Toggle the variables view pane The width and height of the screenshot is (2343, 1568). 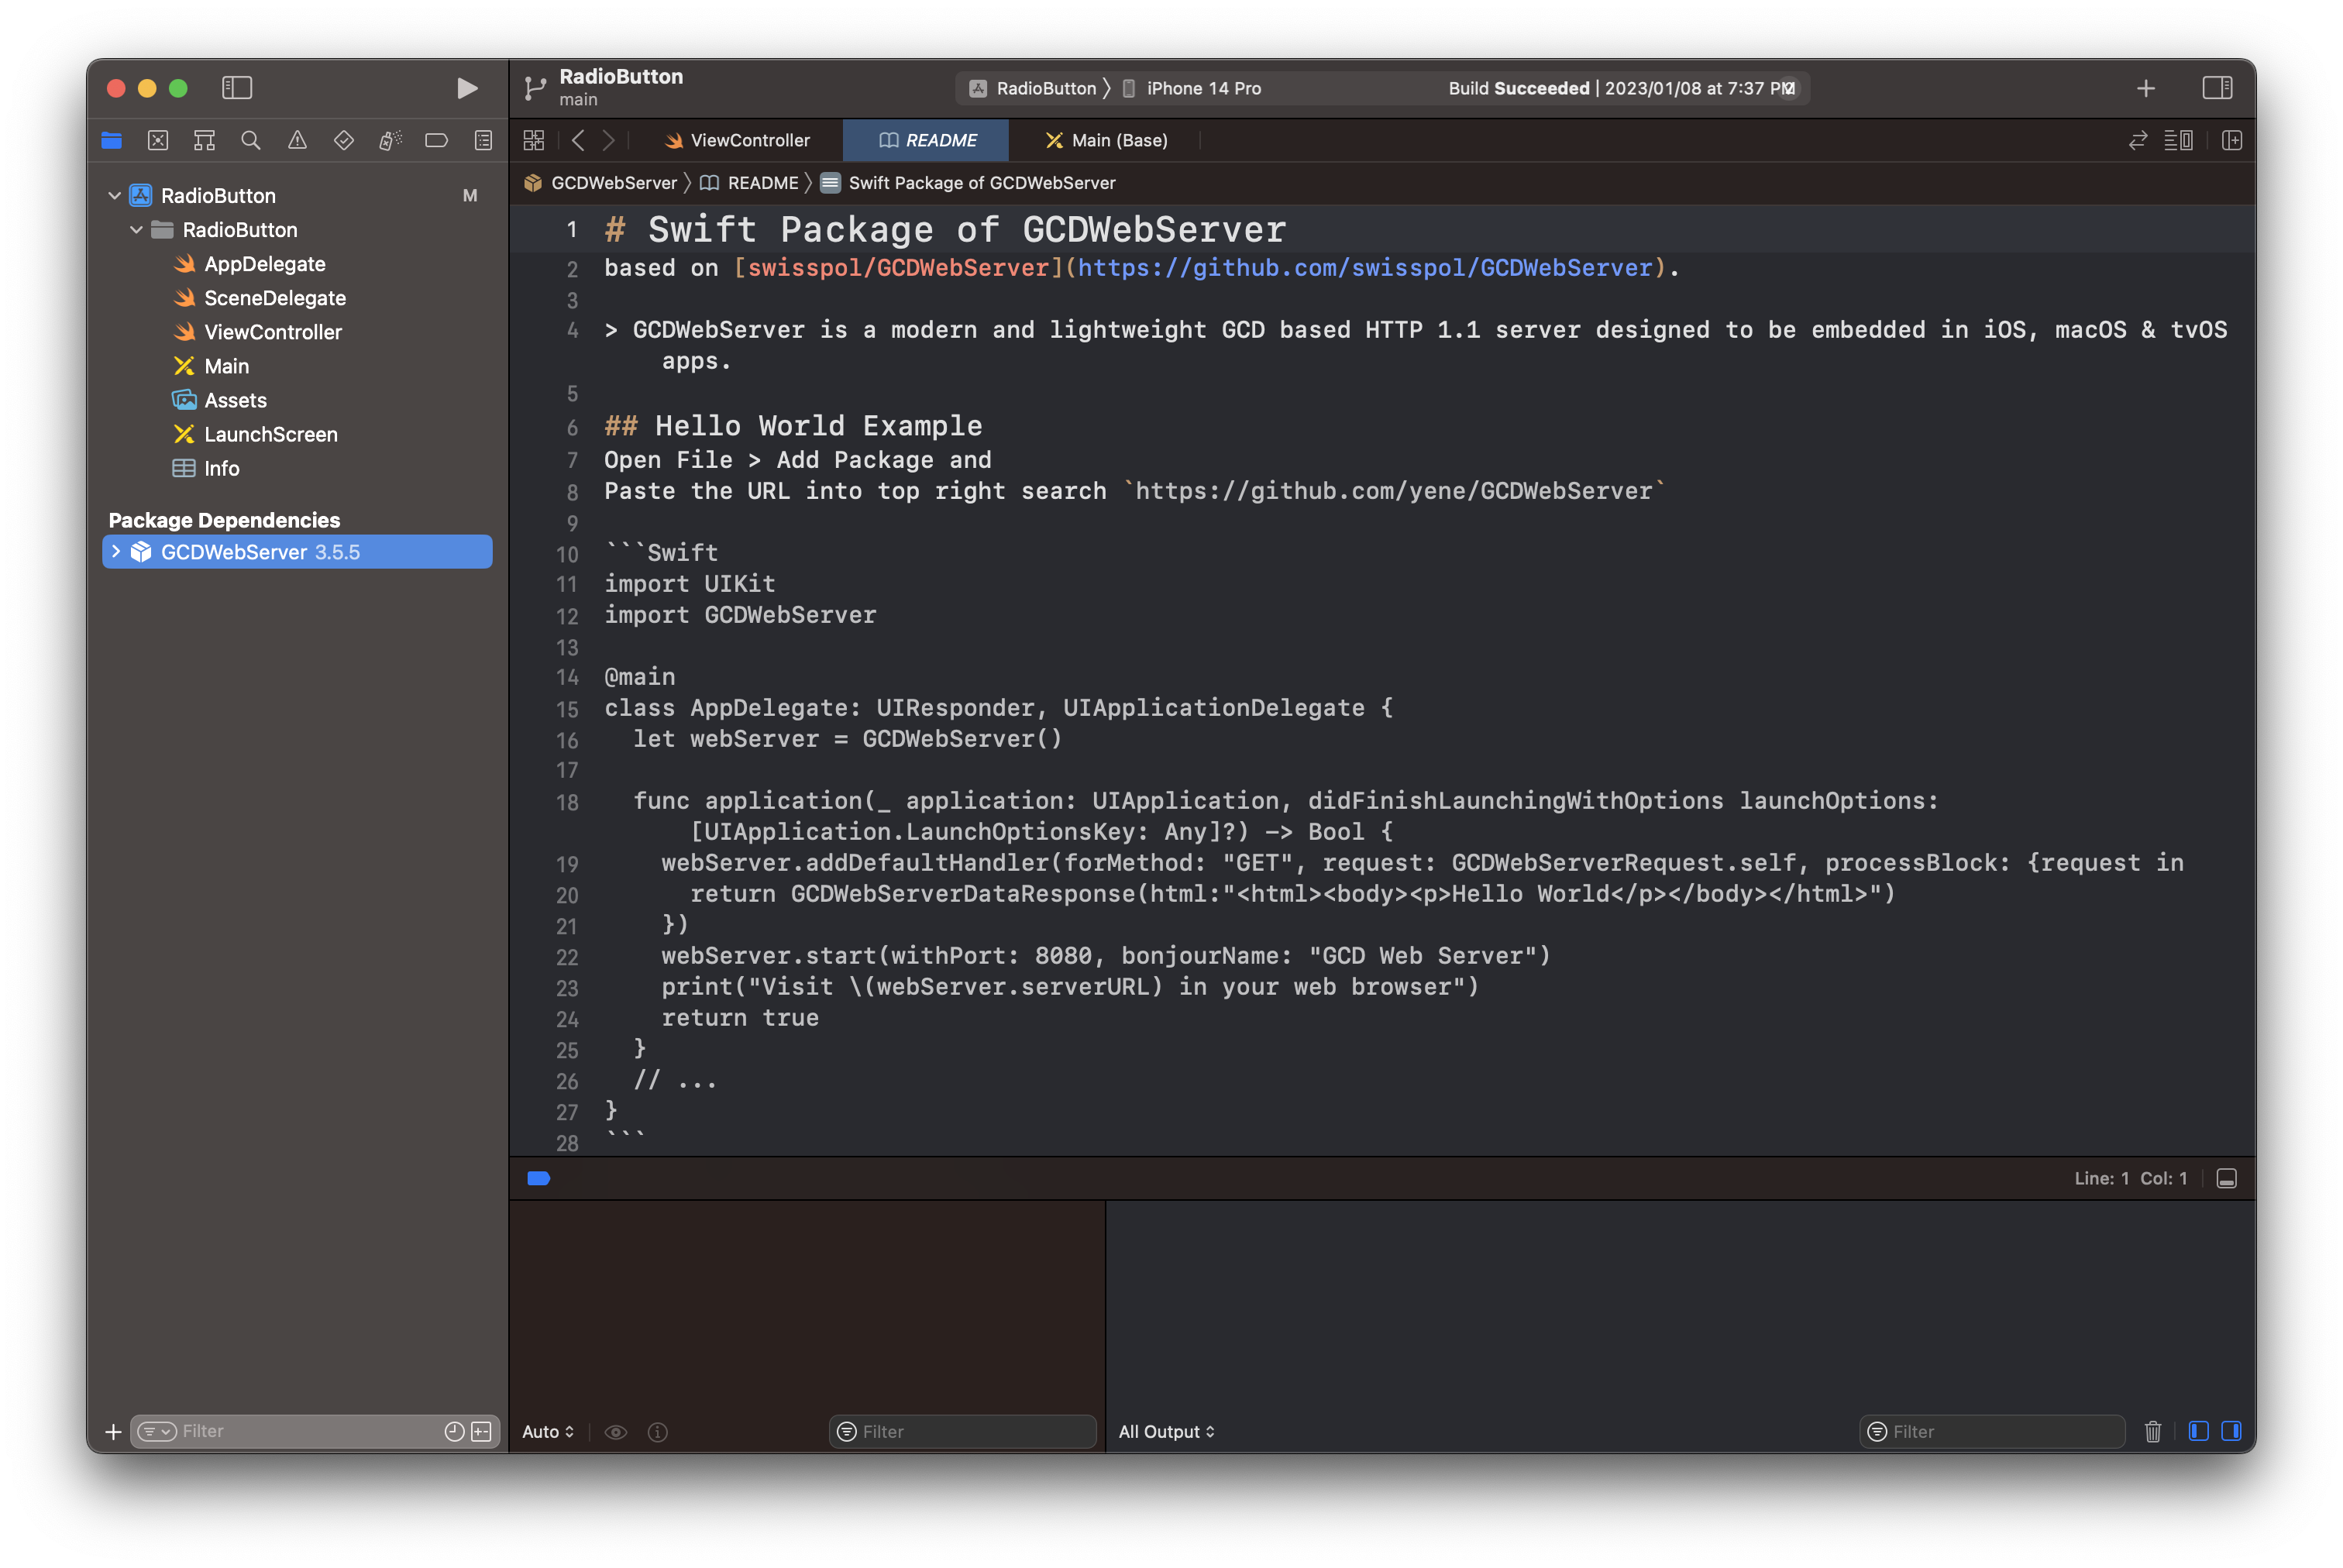[x=2198, y=1431]
